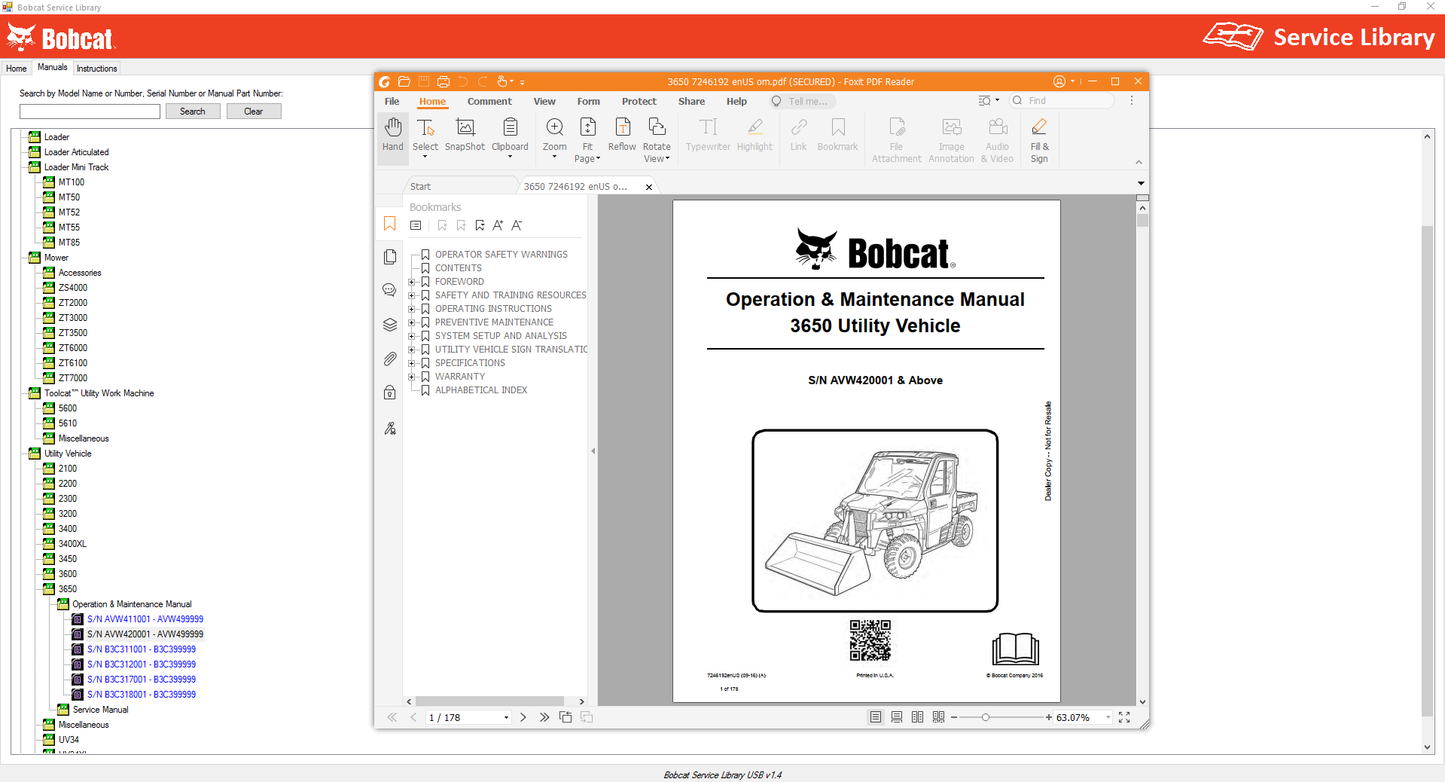This screenshot has width=1445, height=782.
Task: Select the ZT6100 mower tree item
Action: tap(73, 363)
